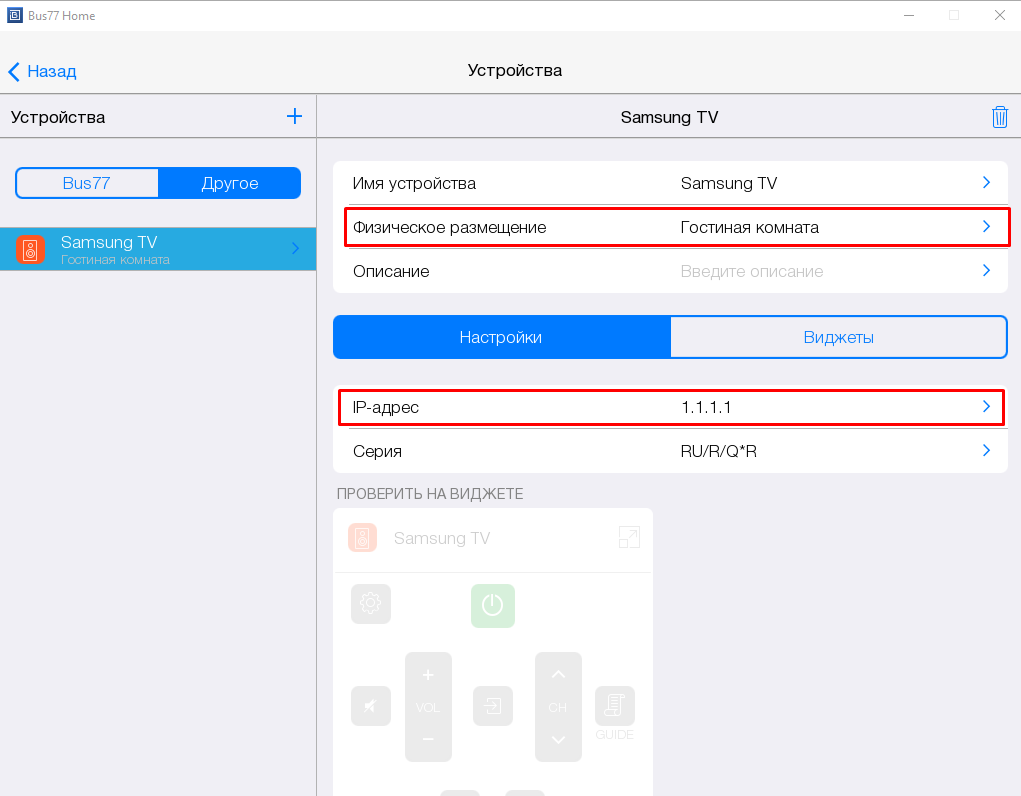The image size is (1021, 796).
Task: Add a new device with plus icon
Action: [x=294, y=116]
